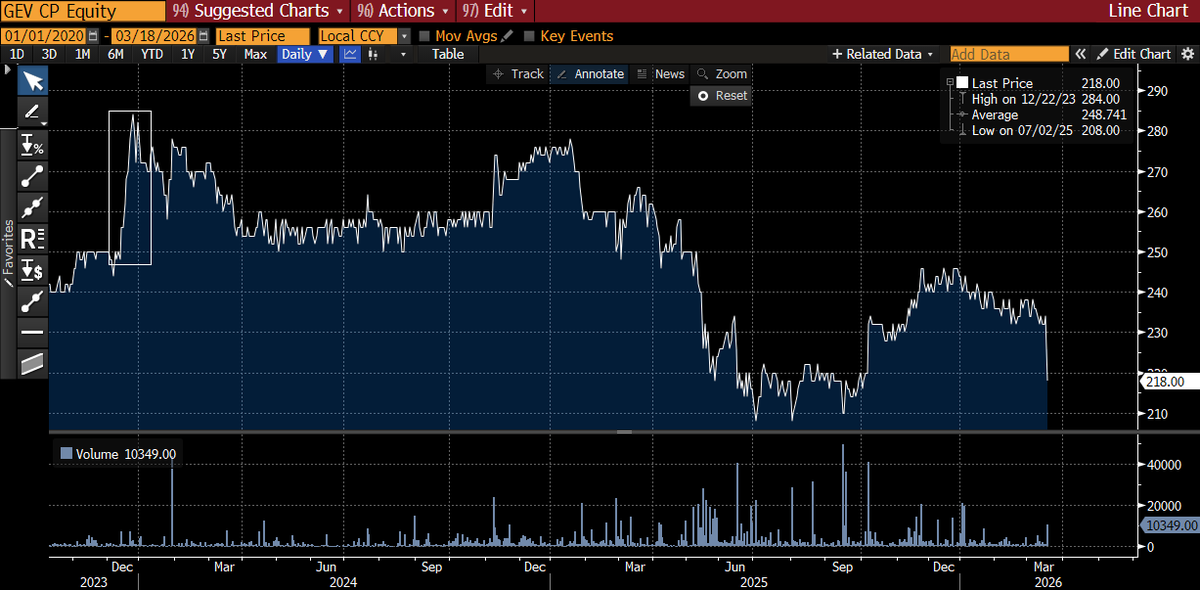Choose the dollar change measurement tool

[33, 268]
